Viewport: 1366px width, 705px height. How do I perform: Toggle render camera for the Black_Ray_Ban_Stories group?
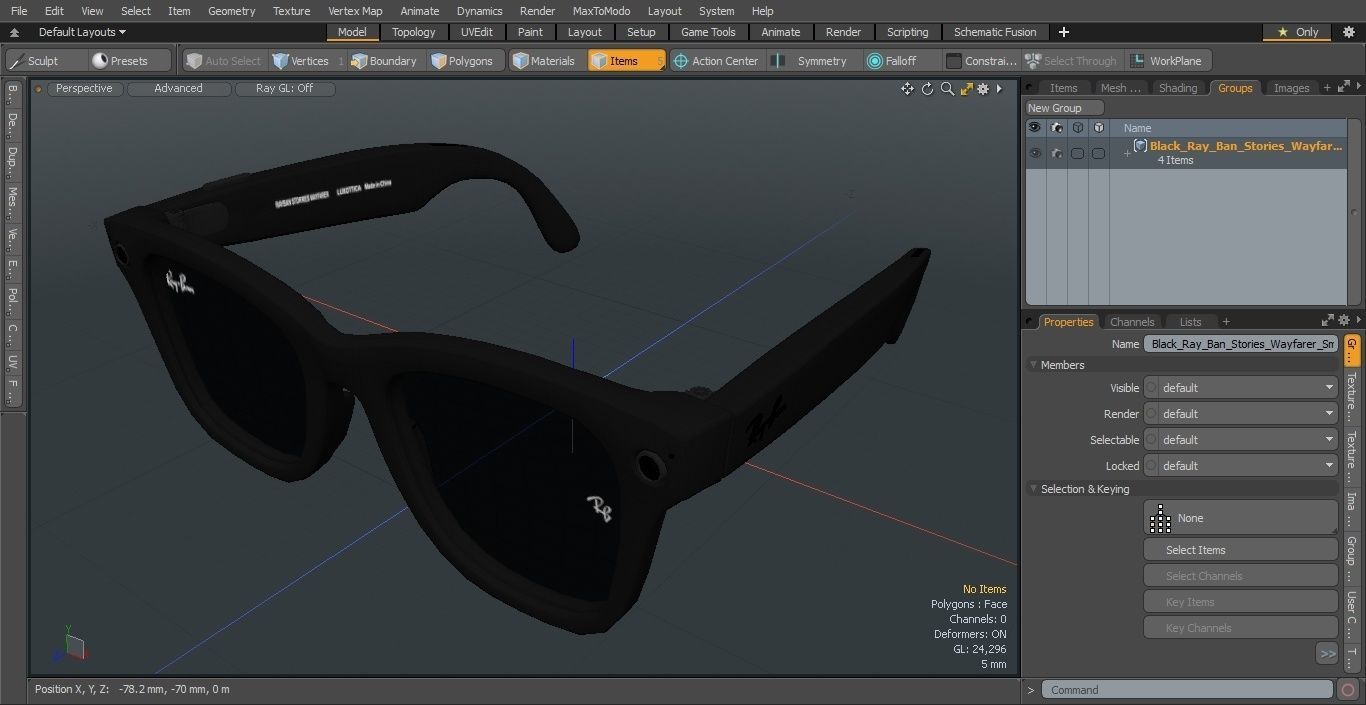1056,153
